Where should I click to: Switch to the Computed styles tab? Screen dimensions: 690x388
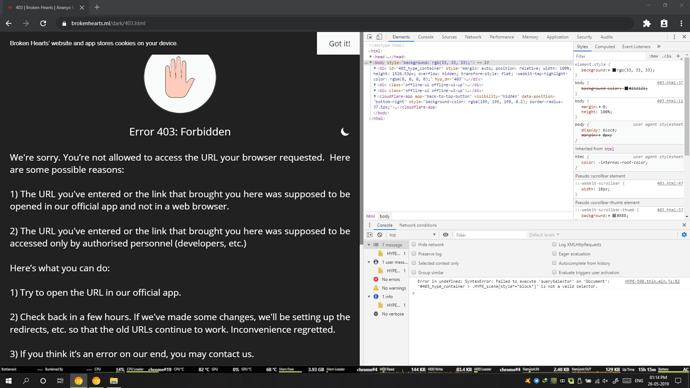tap(605, 47)
